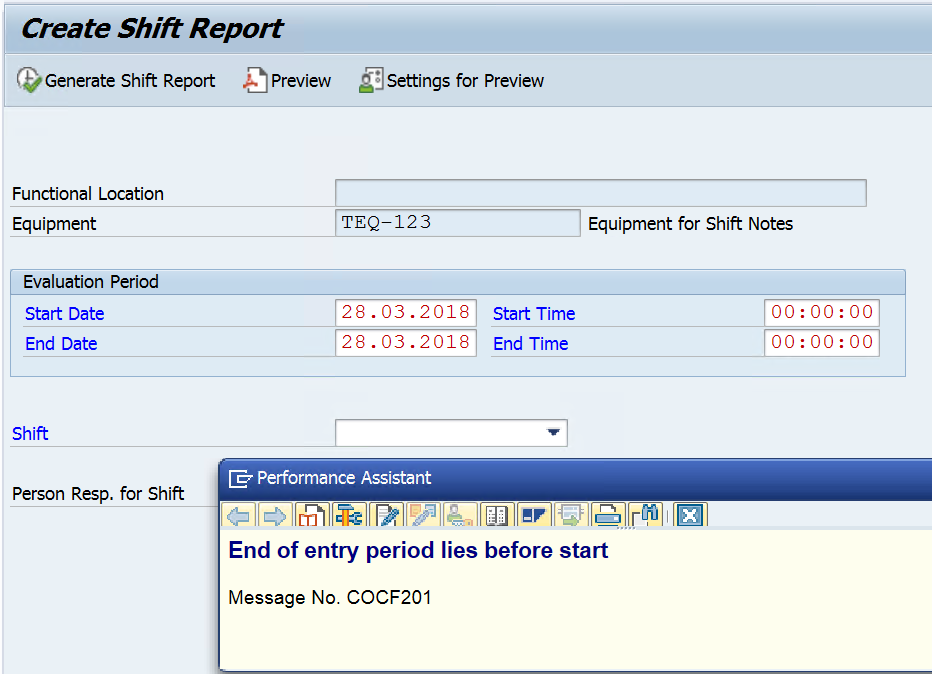Open the PDF Preview

point(287,80)
